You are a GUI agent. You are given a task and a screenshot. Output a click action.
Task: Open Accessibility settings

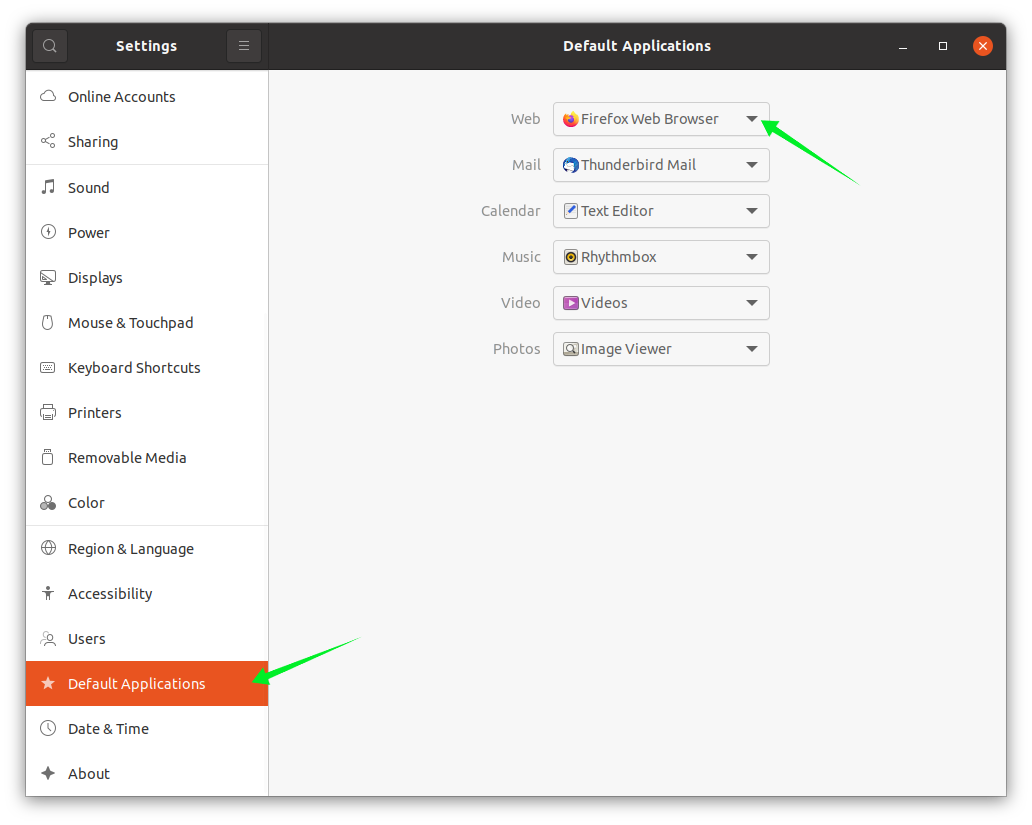(x=147, y=593)
